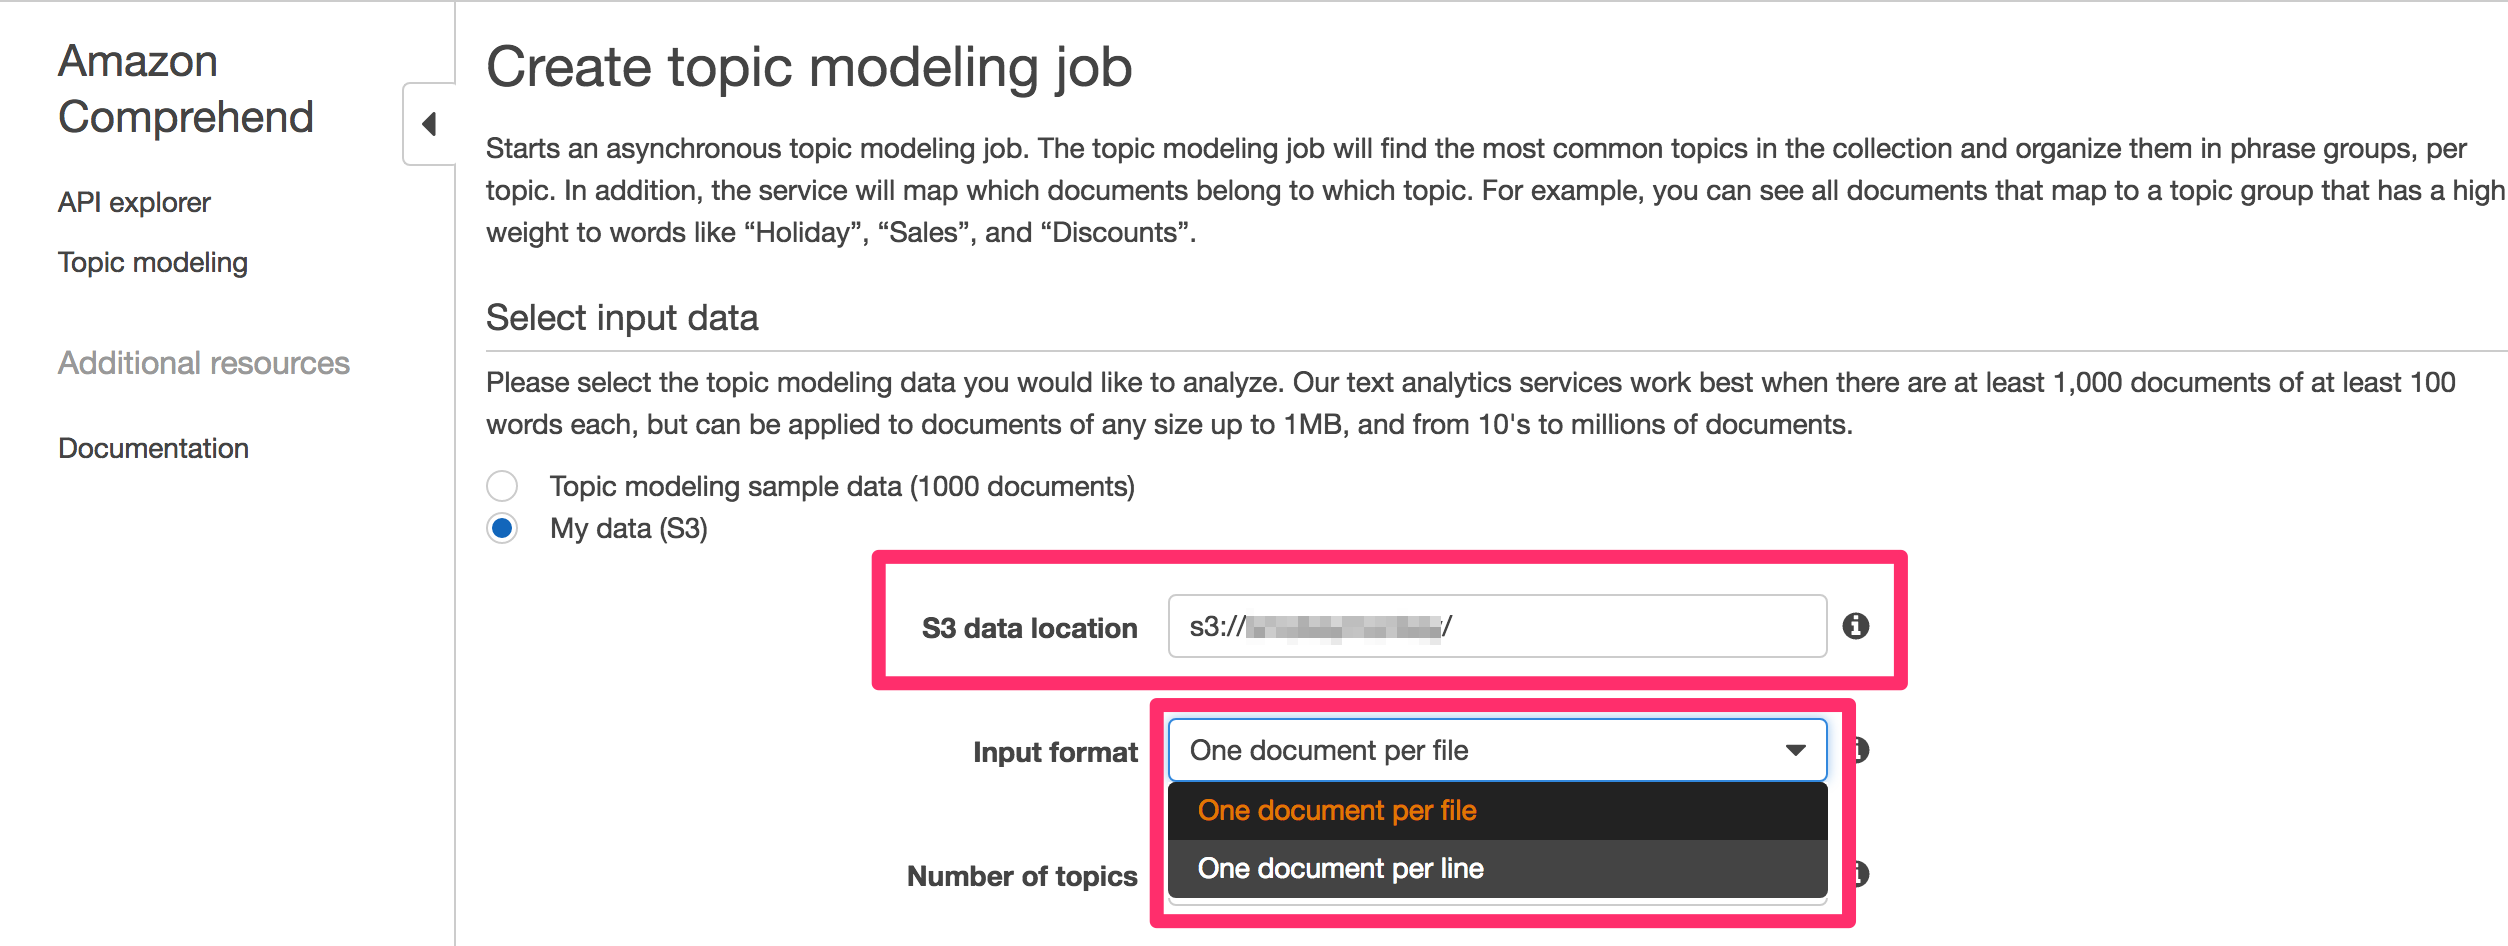Select the Topic modeling sample data radio button
2508x946 pixels.
[x=503, y=486]
